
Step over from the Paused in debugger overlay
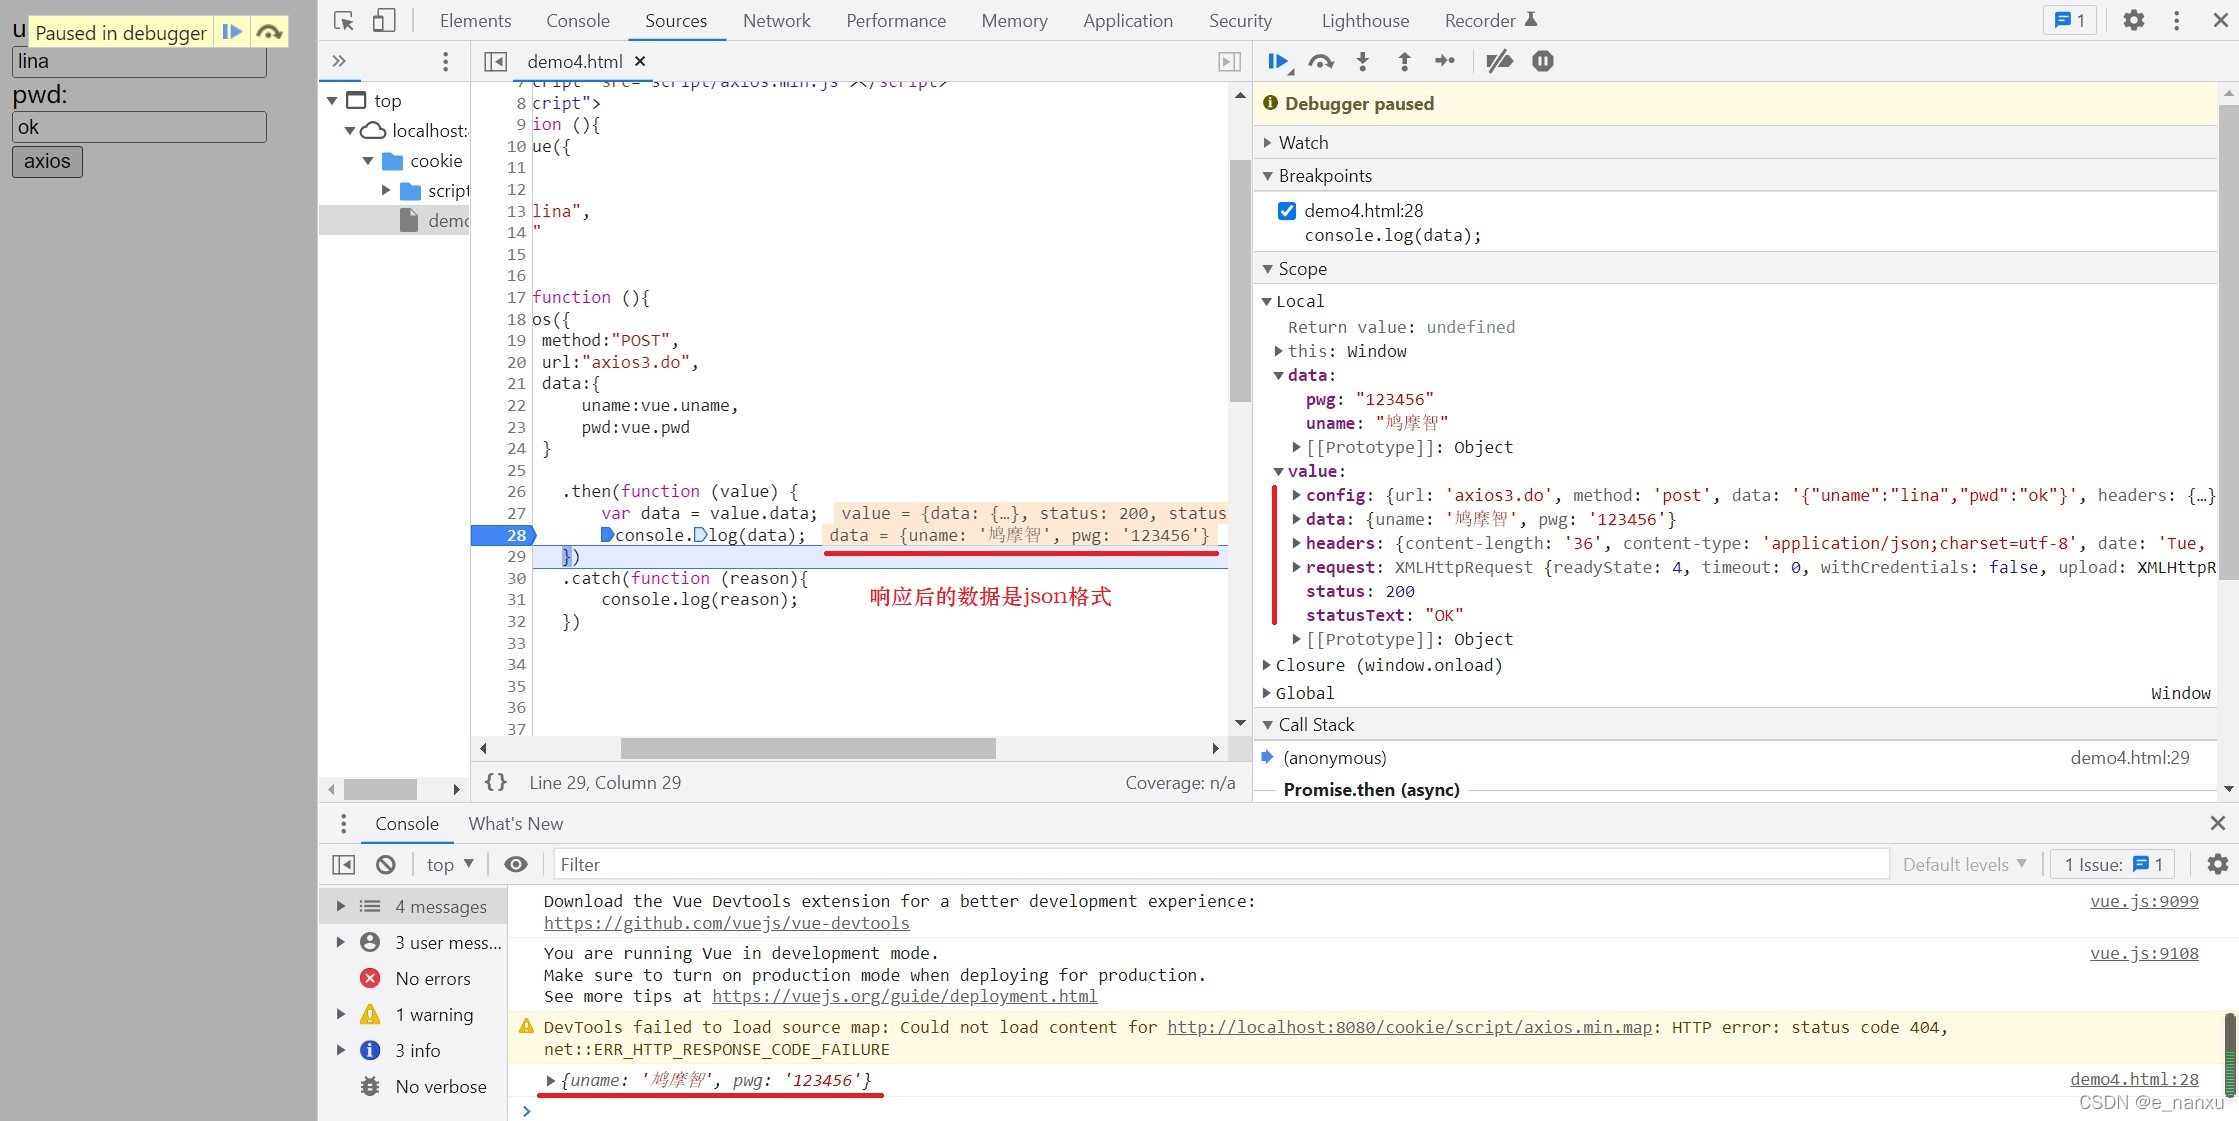pyautogui.click(x=269, y=32)
